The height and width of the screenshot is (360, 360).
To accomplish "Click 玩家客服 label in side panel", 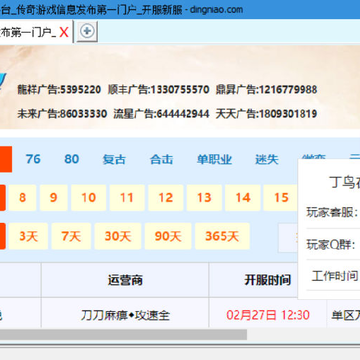I will 332,212.
